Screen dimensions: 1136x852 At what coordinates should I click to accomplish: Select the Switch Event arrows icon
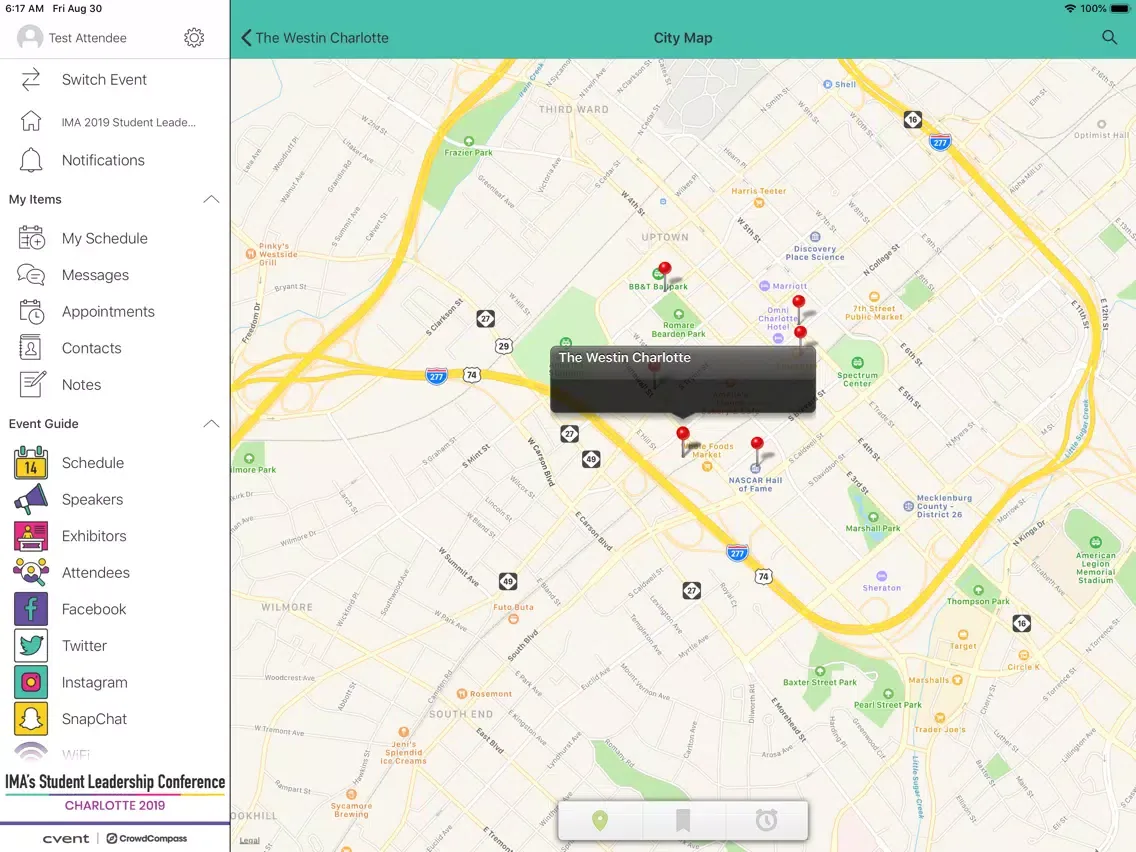[x=30, y=80]
